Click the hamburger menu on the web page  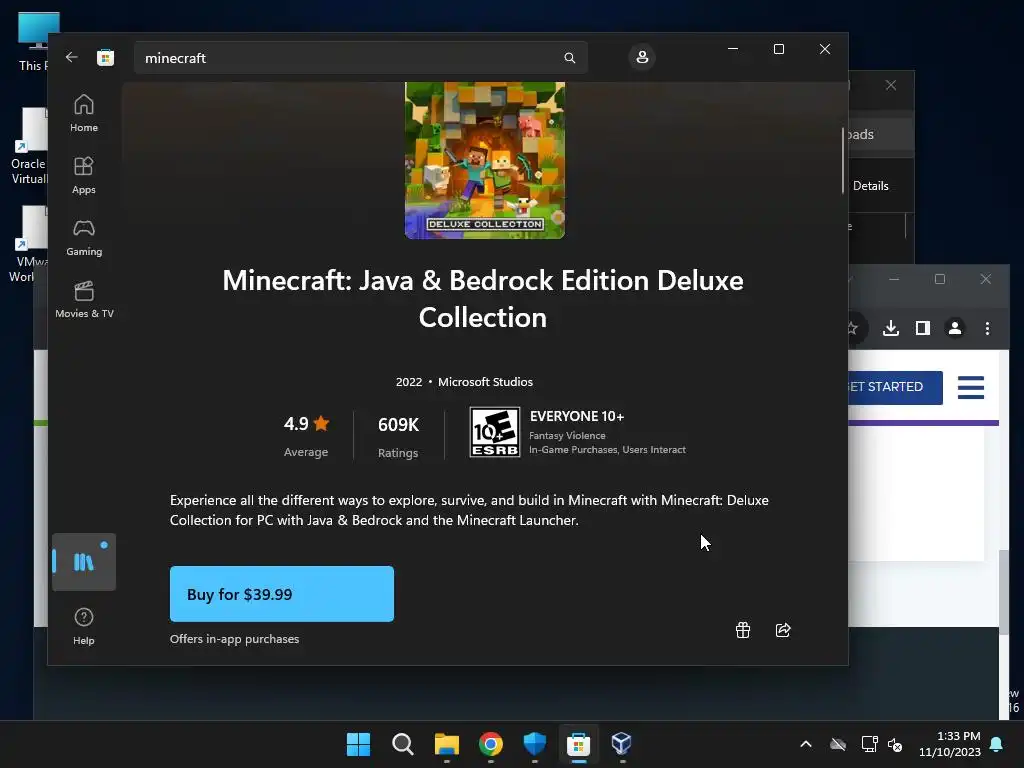point(970,387)
